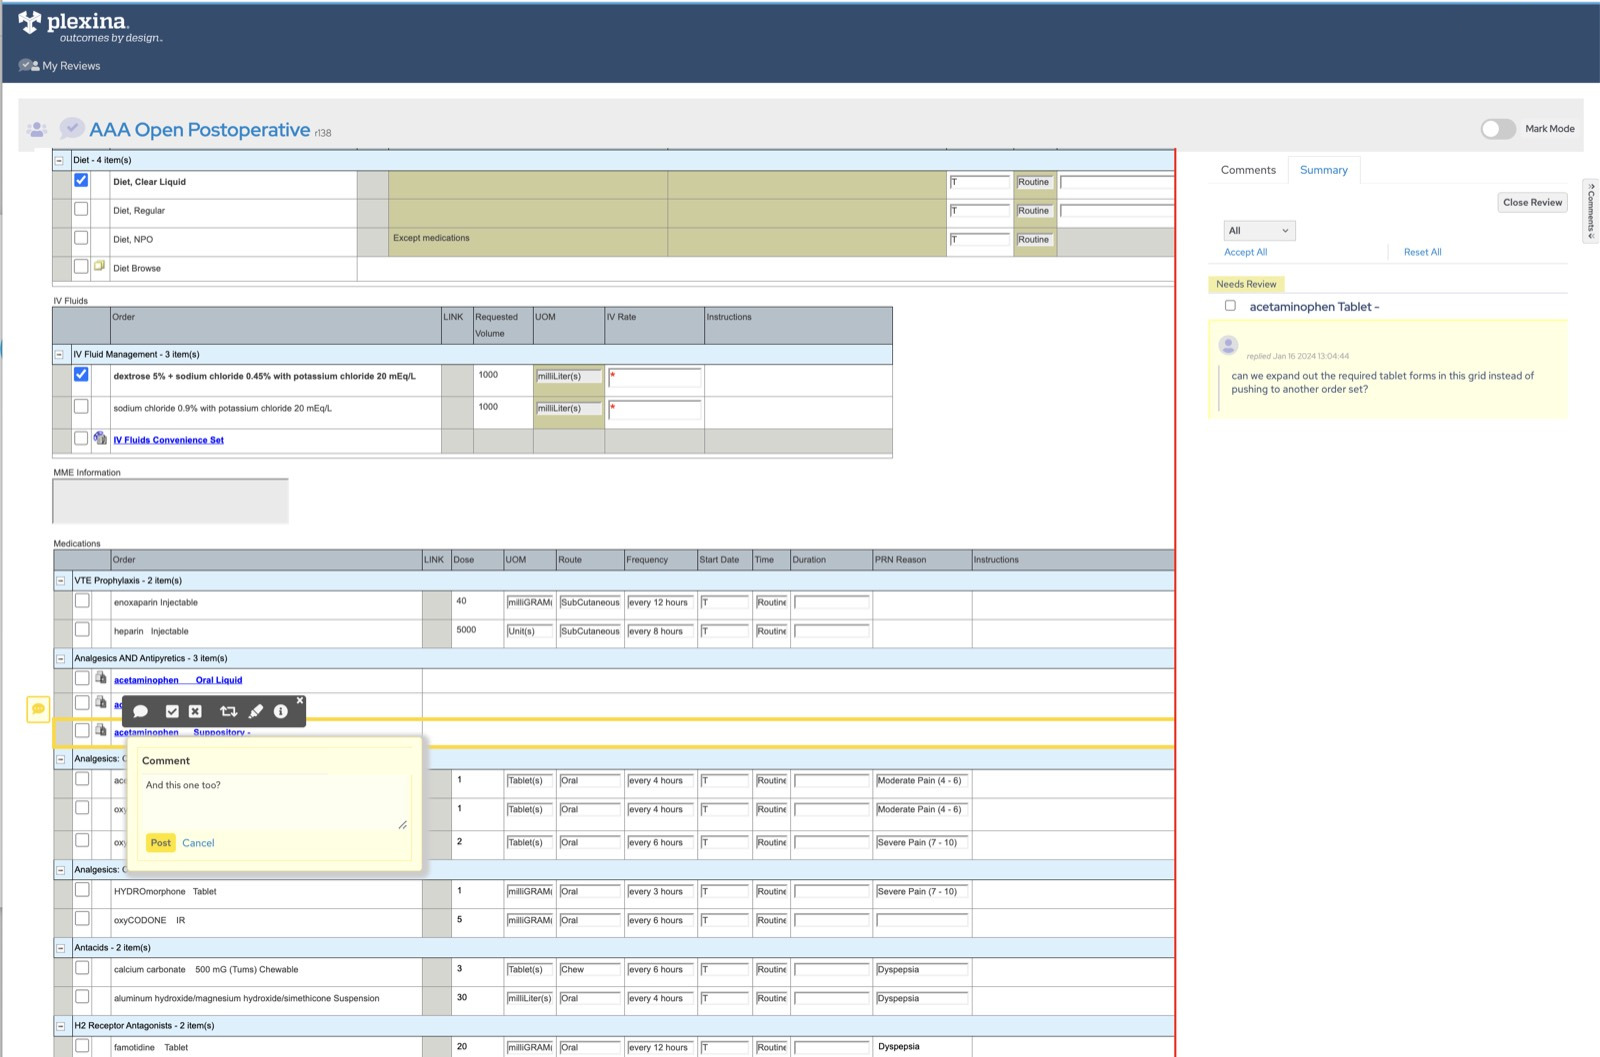Check the heparin Injectable checkbox
Image resolution: width=1600 pixels, height=1057 pixels.
(x=82, y=630)
